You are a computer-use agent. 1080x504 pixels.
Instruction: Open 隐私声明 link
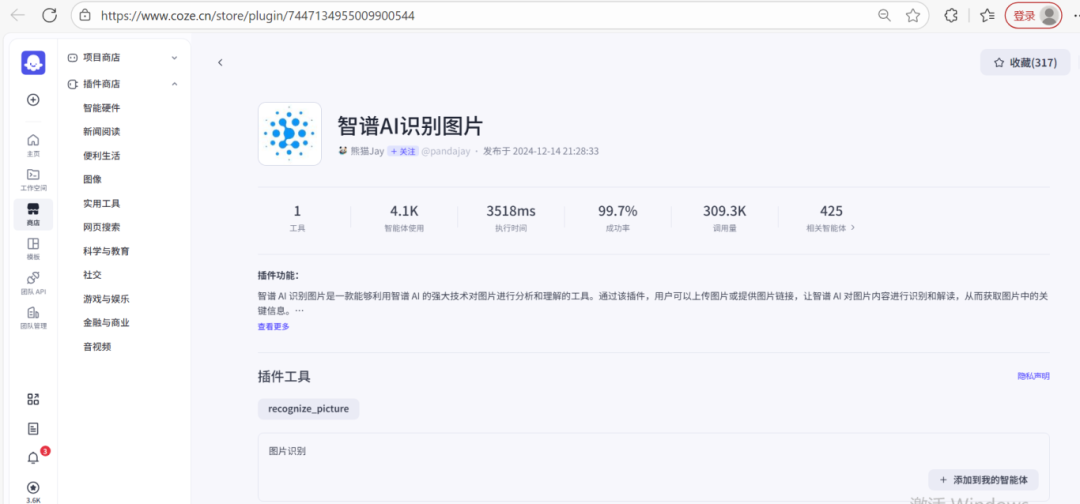click(1033, 376)
